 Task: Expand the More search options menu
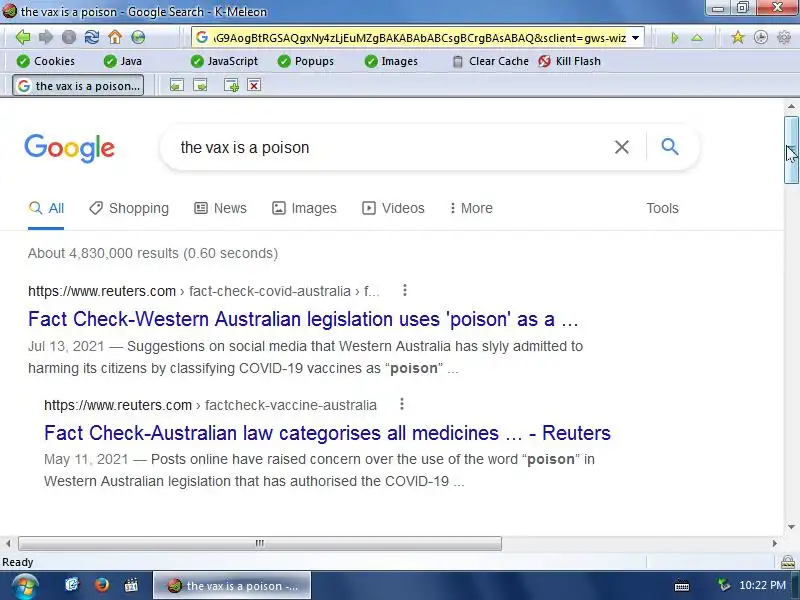click(x=471, y=208)
